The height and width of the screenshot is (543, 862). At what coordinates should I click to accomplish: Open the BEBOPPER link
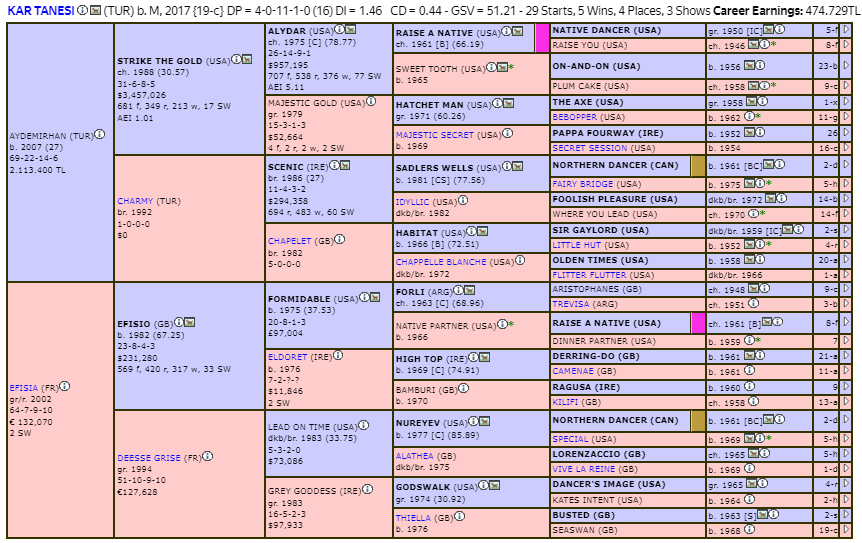pos(574,117)
